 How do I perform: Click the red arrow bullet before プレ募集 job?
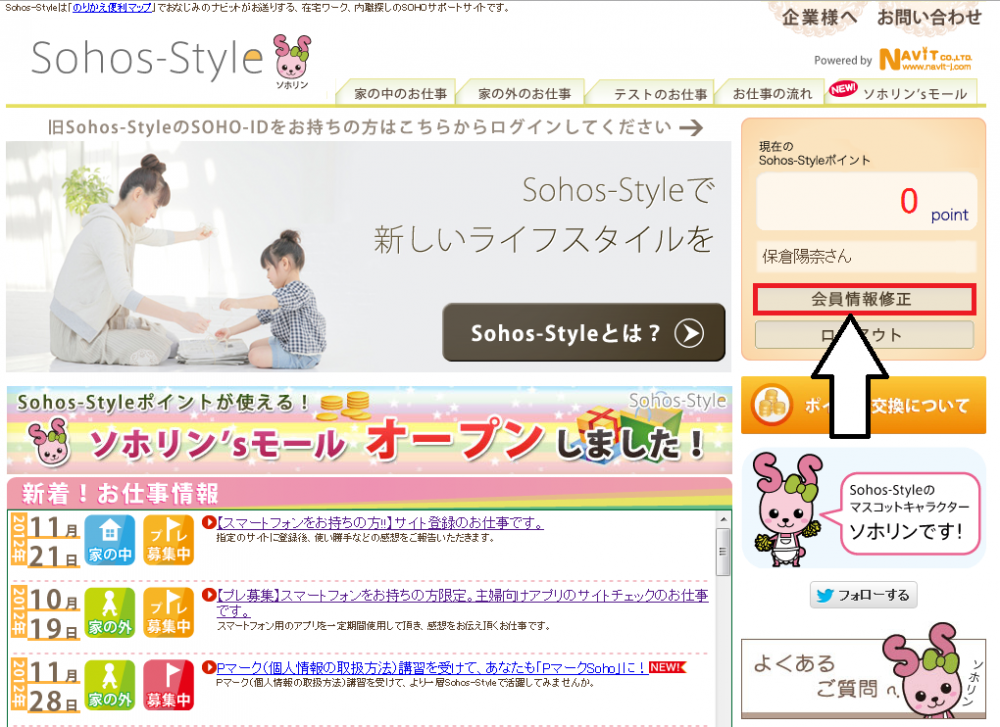[209, 595]
